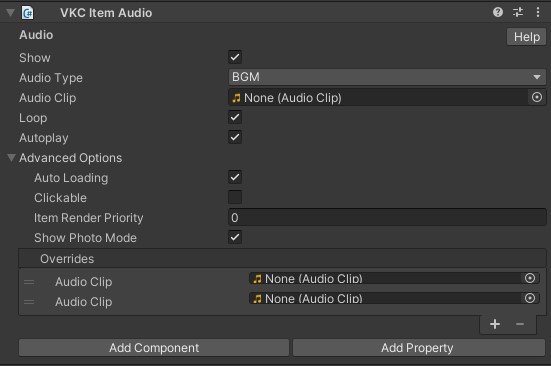Select first override drag handle
This screenshot has height=366, width=551.
pos(29,282)
